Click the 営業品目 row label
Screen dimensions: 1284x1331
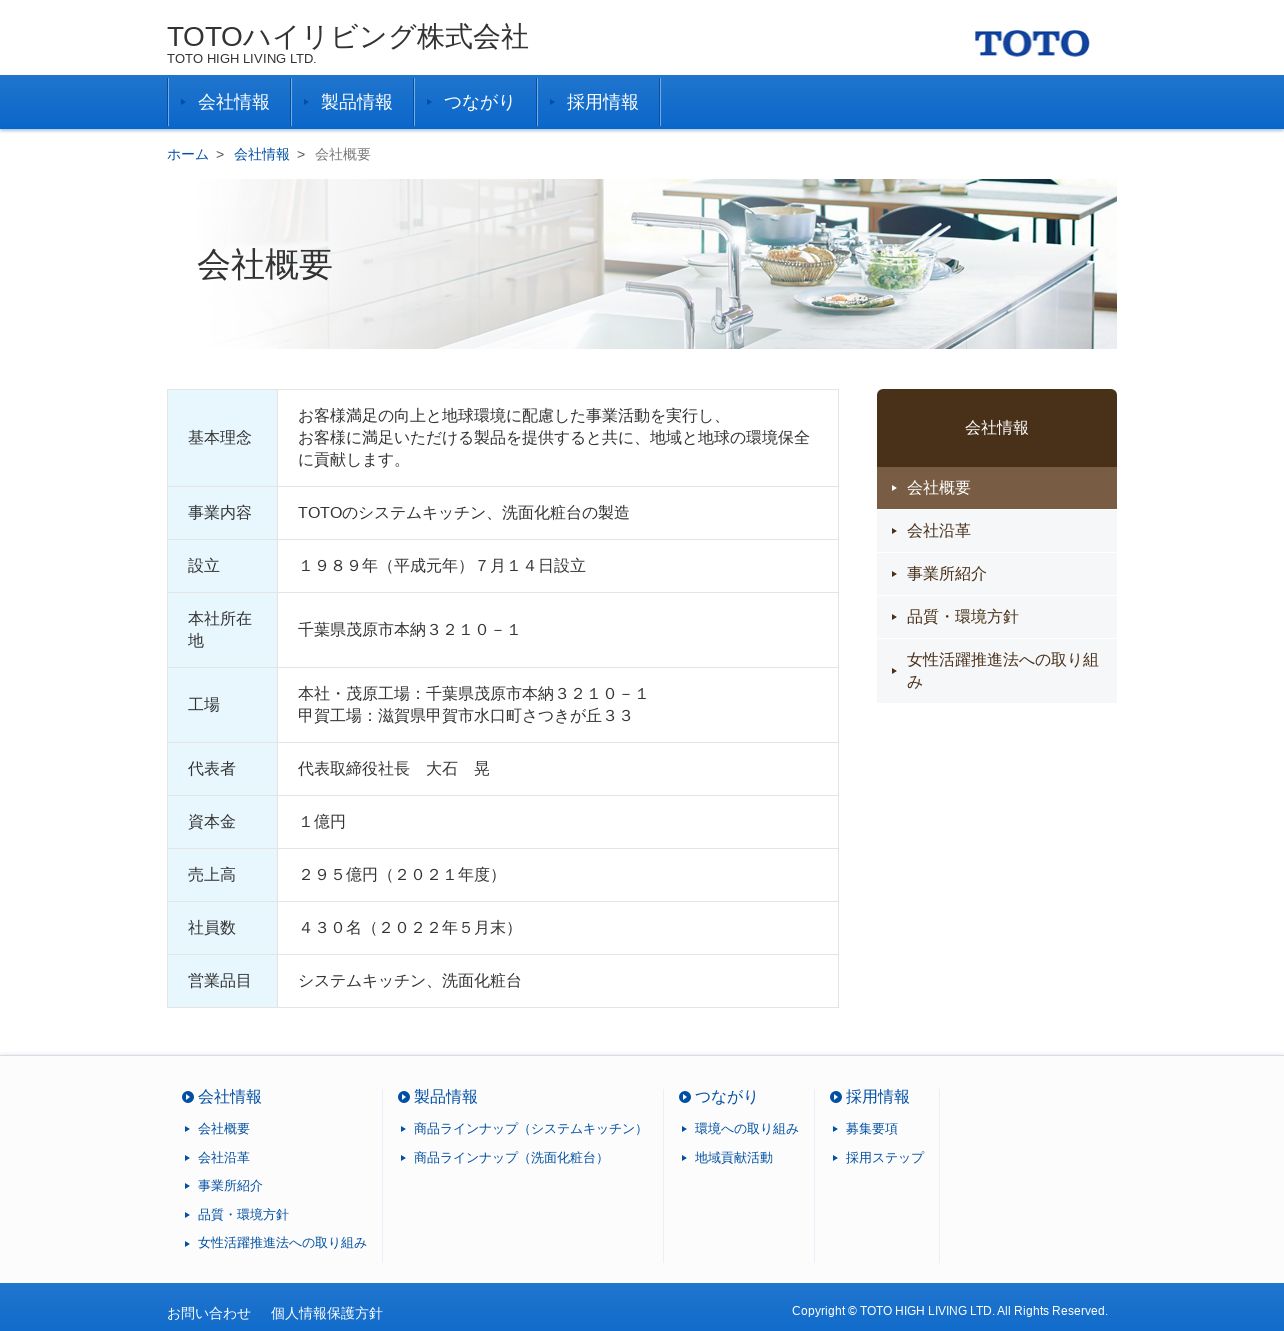tap(222, 981)
